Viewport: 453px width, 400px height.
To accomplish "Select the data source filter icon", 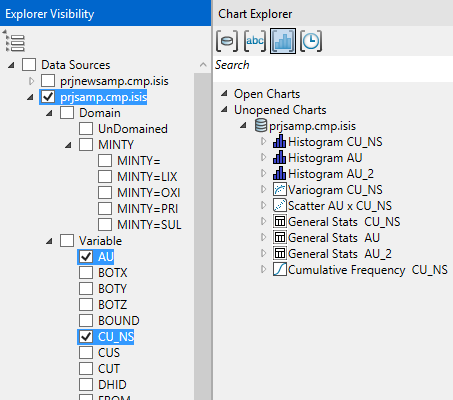I will pos(227,41).
